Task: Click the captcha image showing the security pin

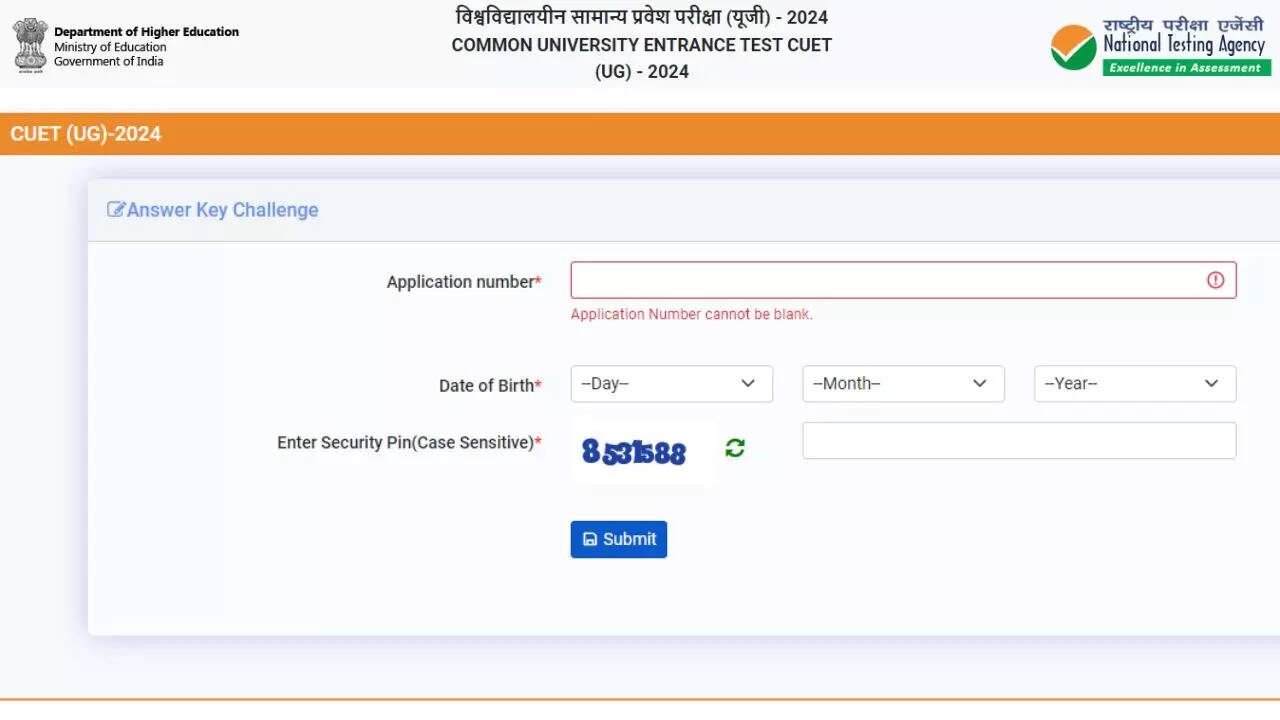Action: pos(634,453)
